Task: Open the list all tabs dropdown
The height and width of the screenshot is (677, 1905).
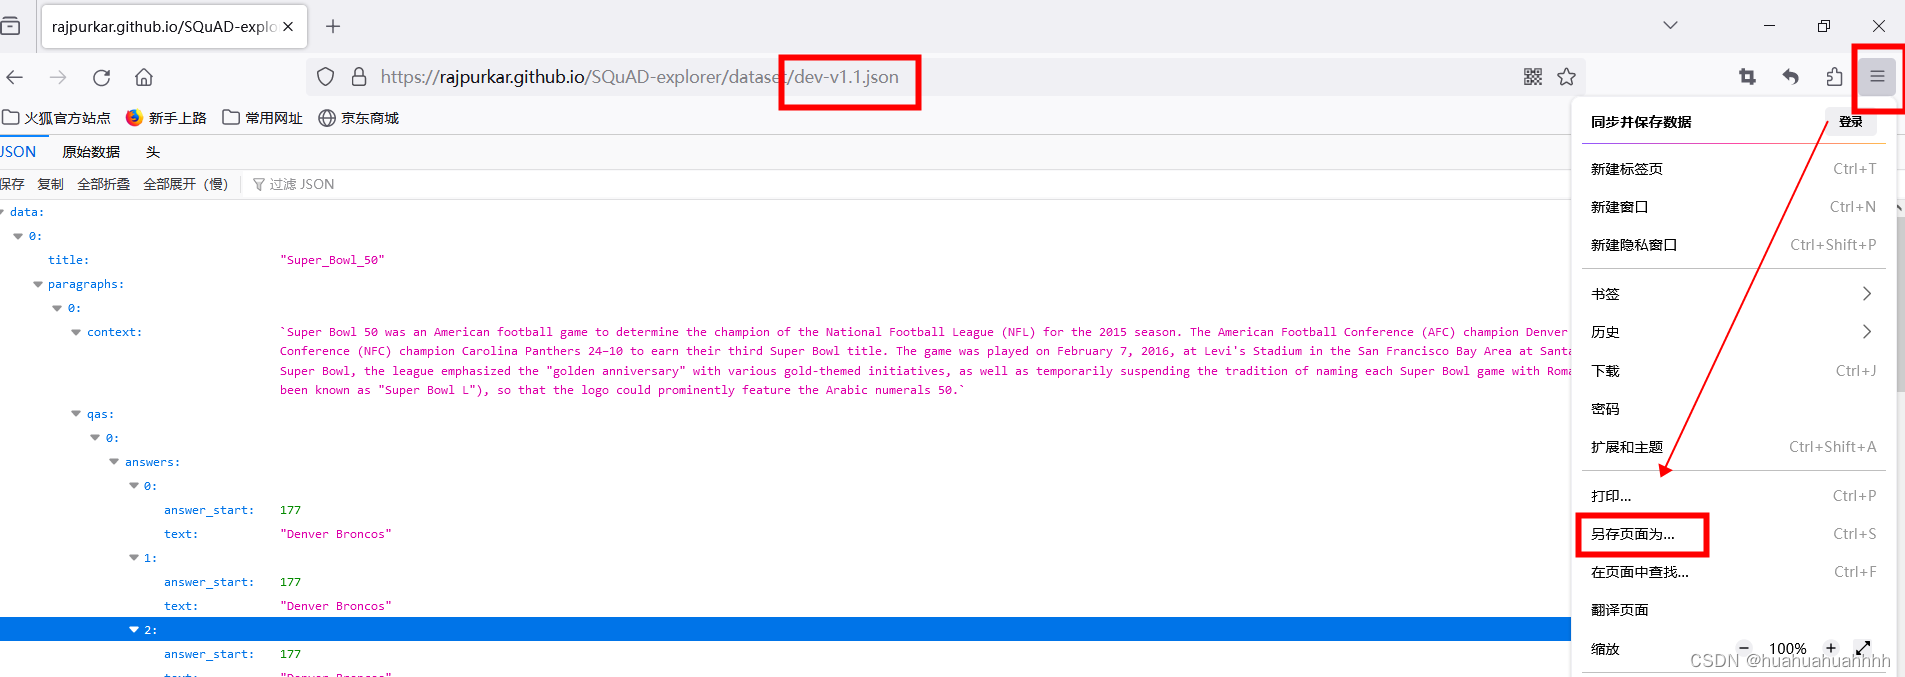Action: click(x=1670, y=25)
